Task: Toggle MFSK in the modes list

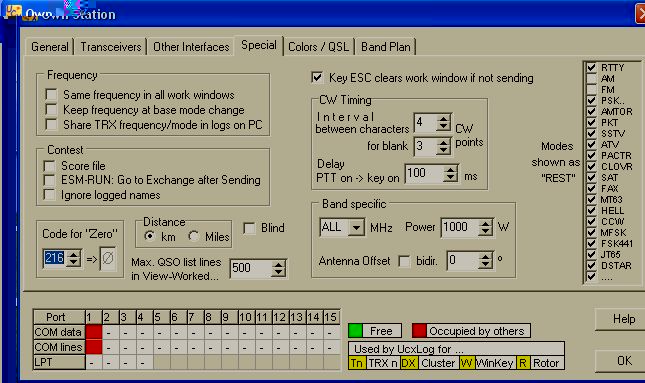Action: tap(592, 232)
